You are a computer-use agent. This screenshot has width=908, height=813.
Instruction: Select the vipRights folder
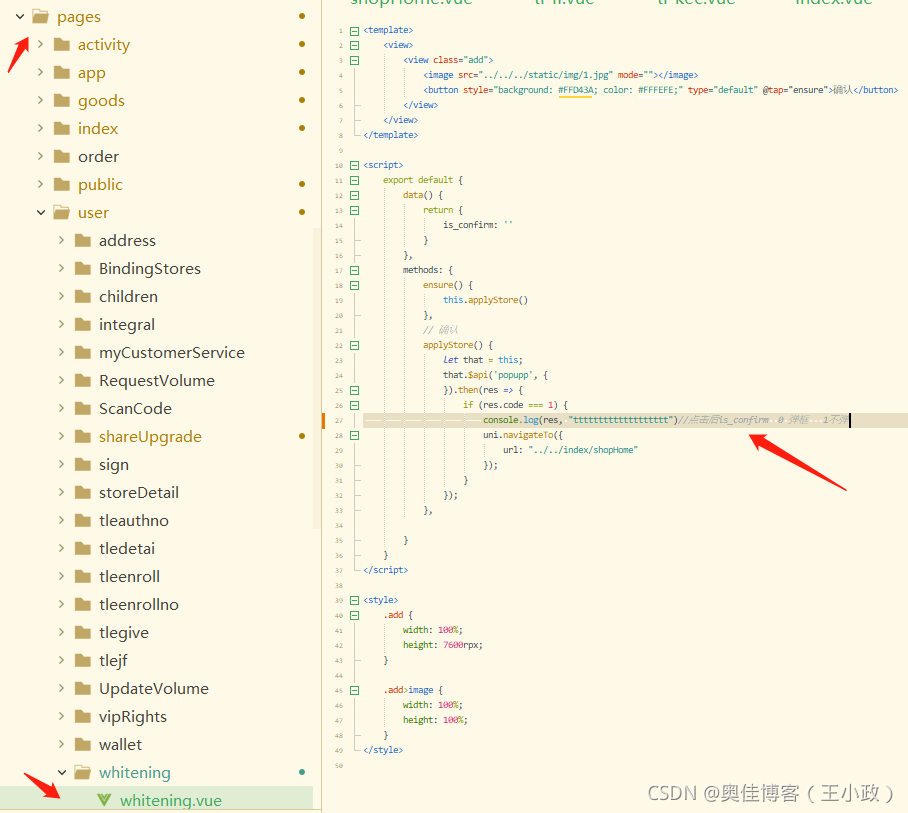point(133,716)
